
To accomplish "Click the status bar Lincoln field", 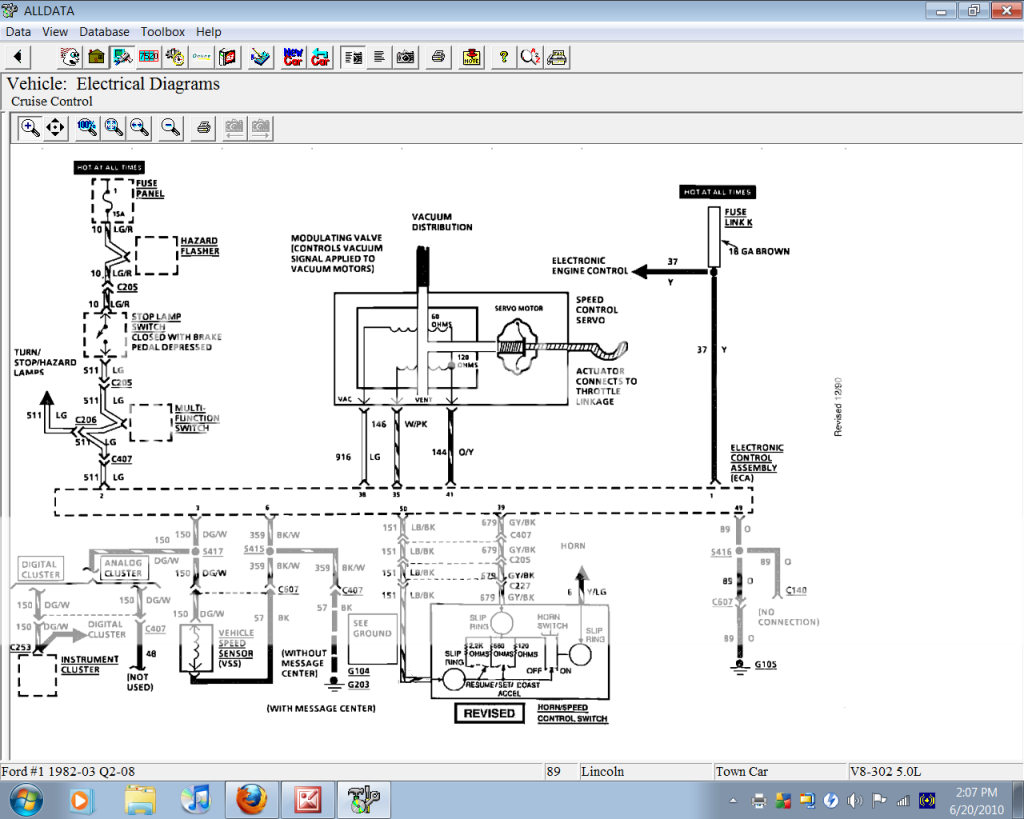I will click(x=645, y=771).
